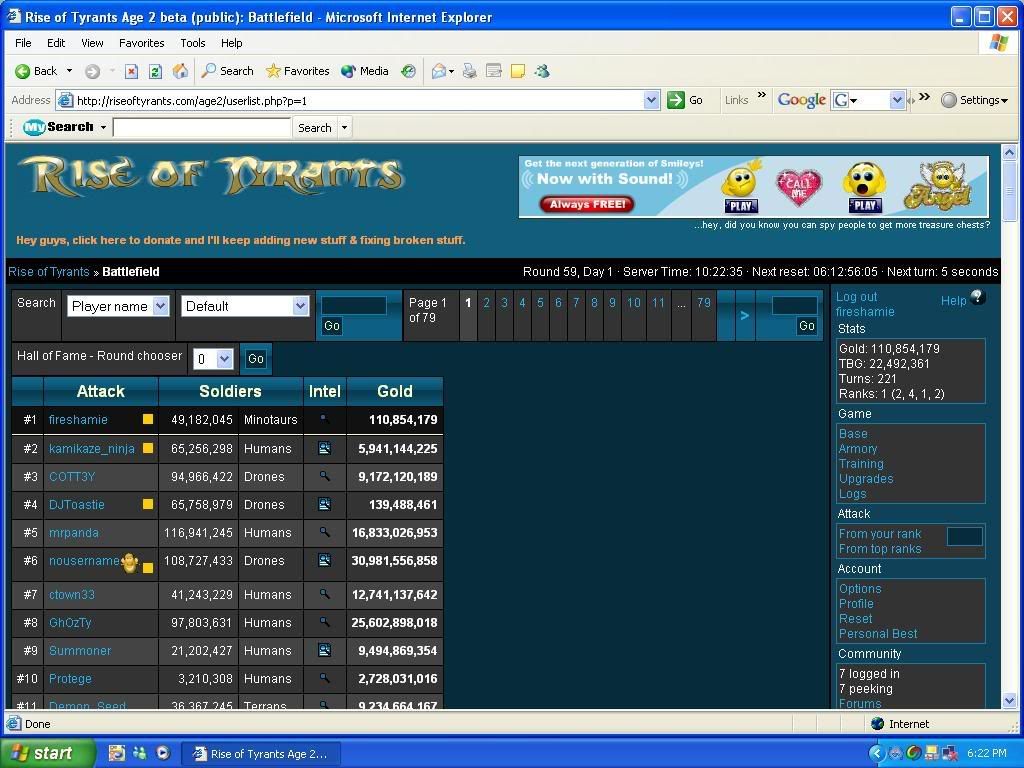Open Google toolbar Settings
Viewport: 1024px width, 768px height.
click(x=974, y=100)
